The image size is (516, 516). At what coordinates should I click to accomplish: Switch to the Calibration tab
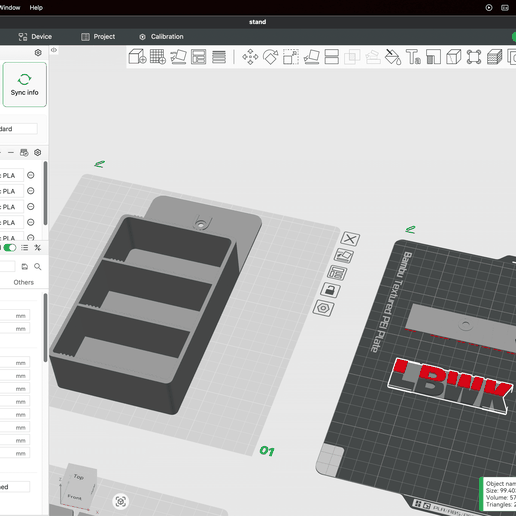pyautogui.click(x=161, y=37)
